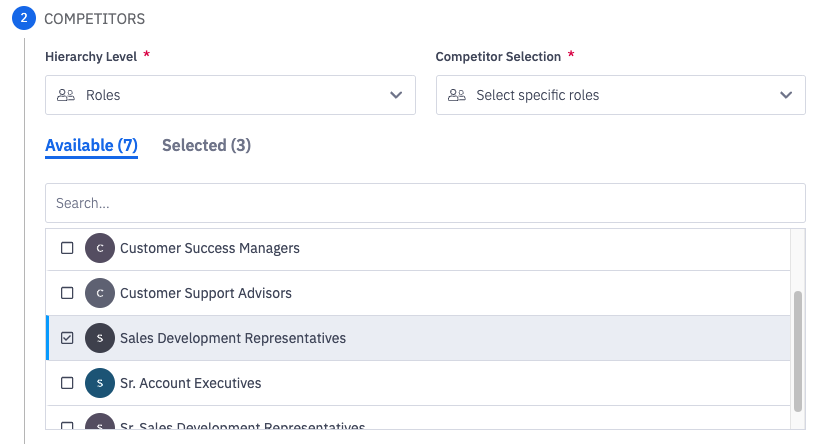This screenshot has width=827, height=444.
Task: Click the people icon in Hierarchy Level field
Action: (66, 95)
